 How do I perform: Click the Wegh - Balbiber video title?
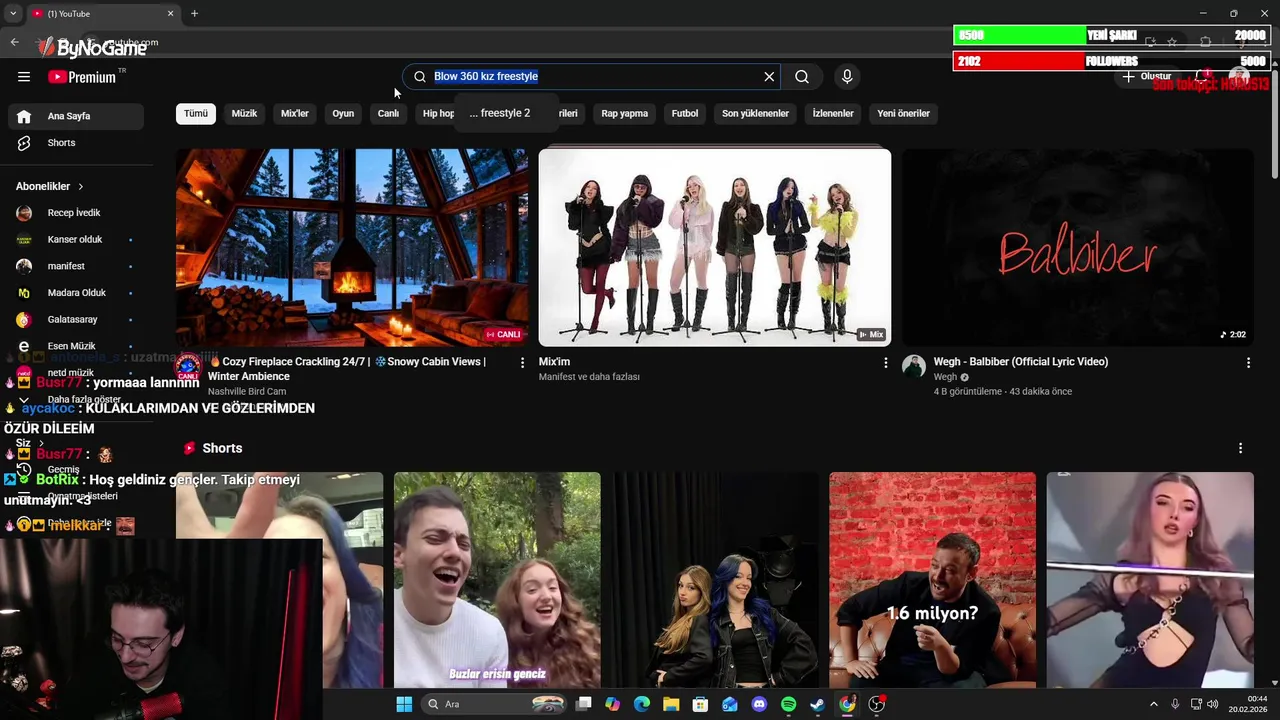[x=1020, y=362]
